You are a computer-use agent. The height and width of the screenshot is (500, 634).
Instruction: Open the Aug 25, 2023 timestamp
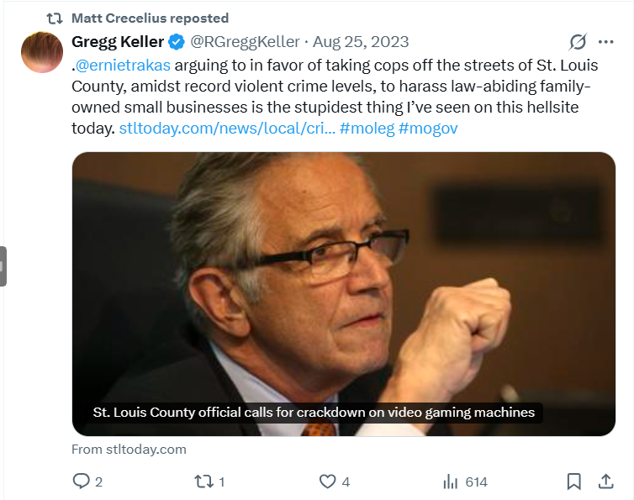pos(361,42)
